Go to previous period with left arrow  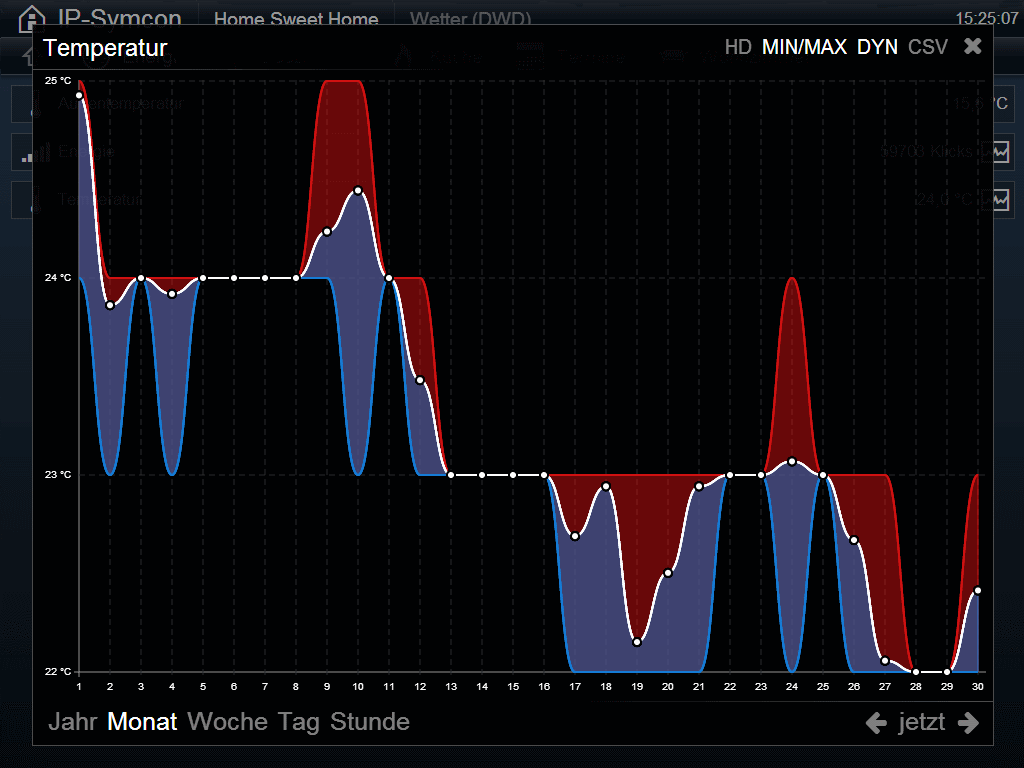[876, 723]
